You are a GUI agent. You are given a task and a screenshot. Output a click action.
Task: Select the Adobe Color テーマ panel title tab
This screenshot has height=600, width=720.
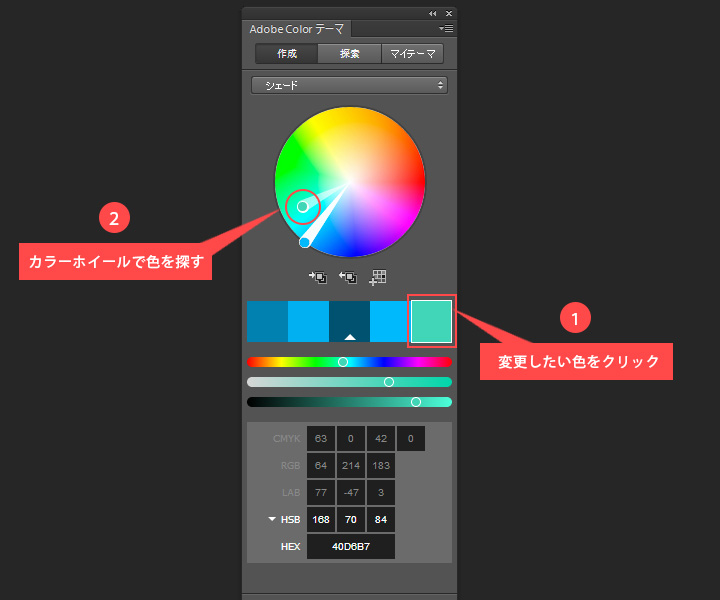pos(297,29)
